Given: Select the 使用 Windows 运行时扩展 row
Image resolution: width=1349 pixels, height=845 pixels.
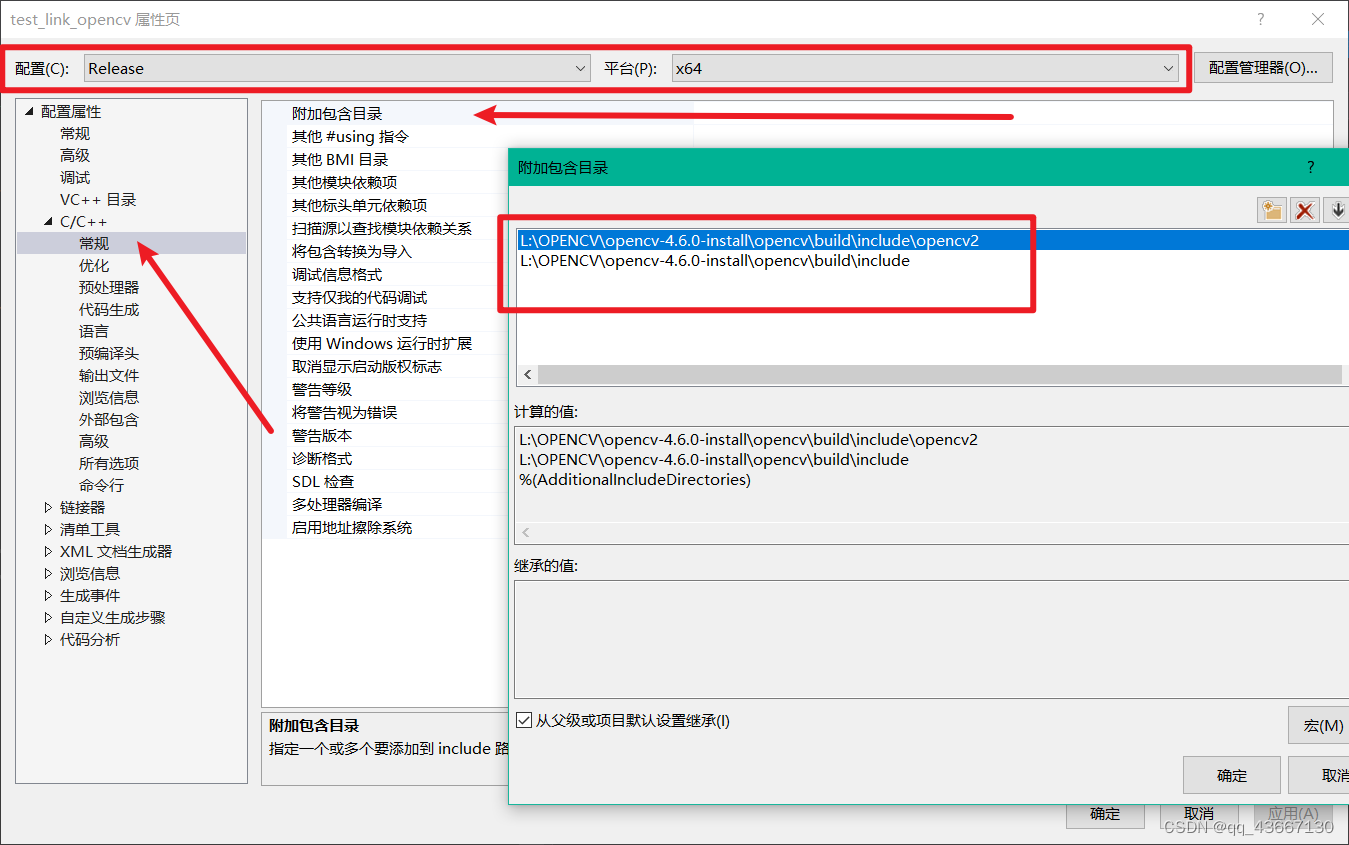Looking at the screenshot, I should pos(384,343).
